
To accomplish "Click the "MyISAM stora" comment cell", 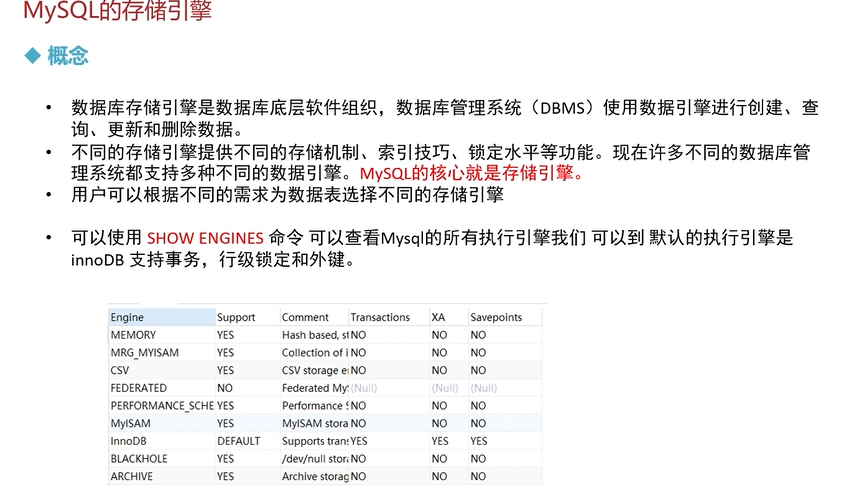I will click(x=314, y=423).
